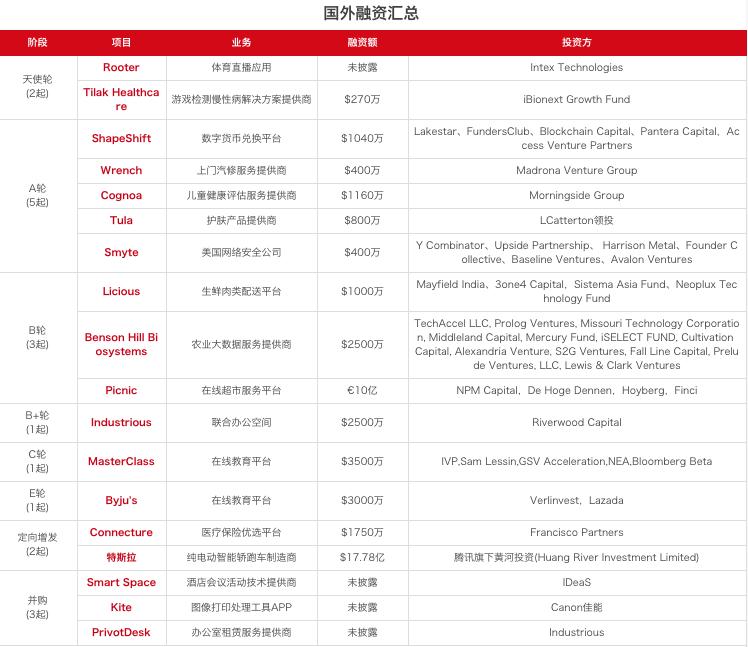
Task: Select the Cognoa project name
Action: 121,196
